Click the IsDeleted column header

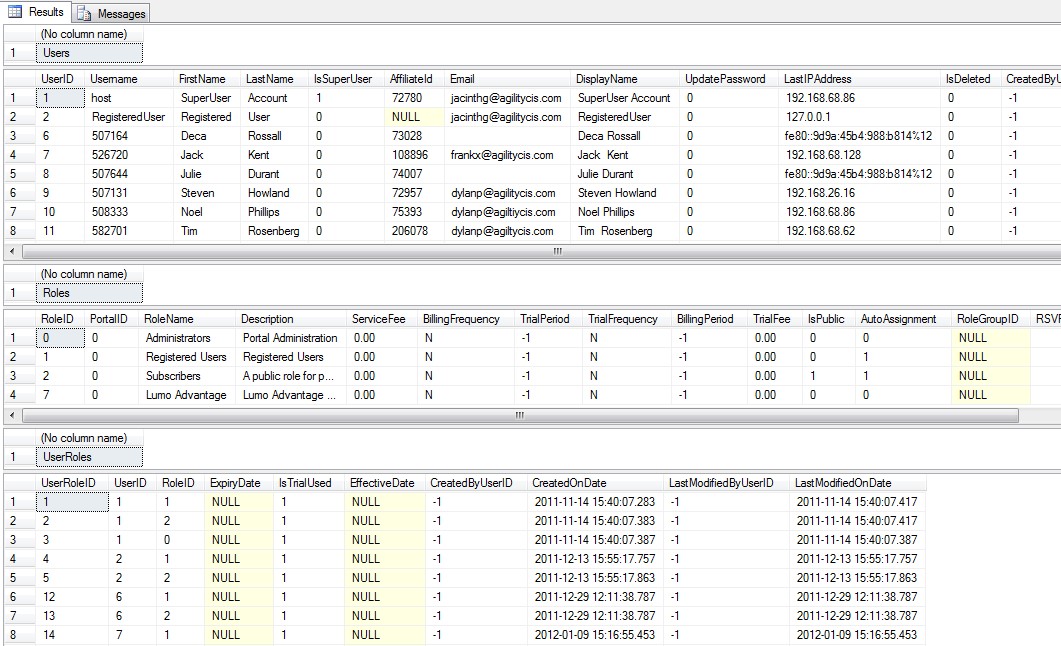click(x=970, y=79)
